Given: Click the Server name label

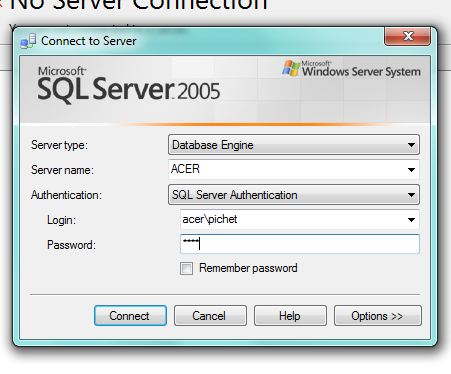Looking at the screenshot, I should pos(62,170).
